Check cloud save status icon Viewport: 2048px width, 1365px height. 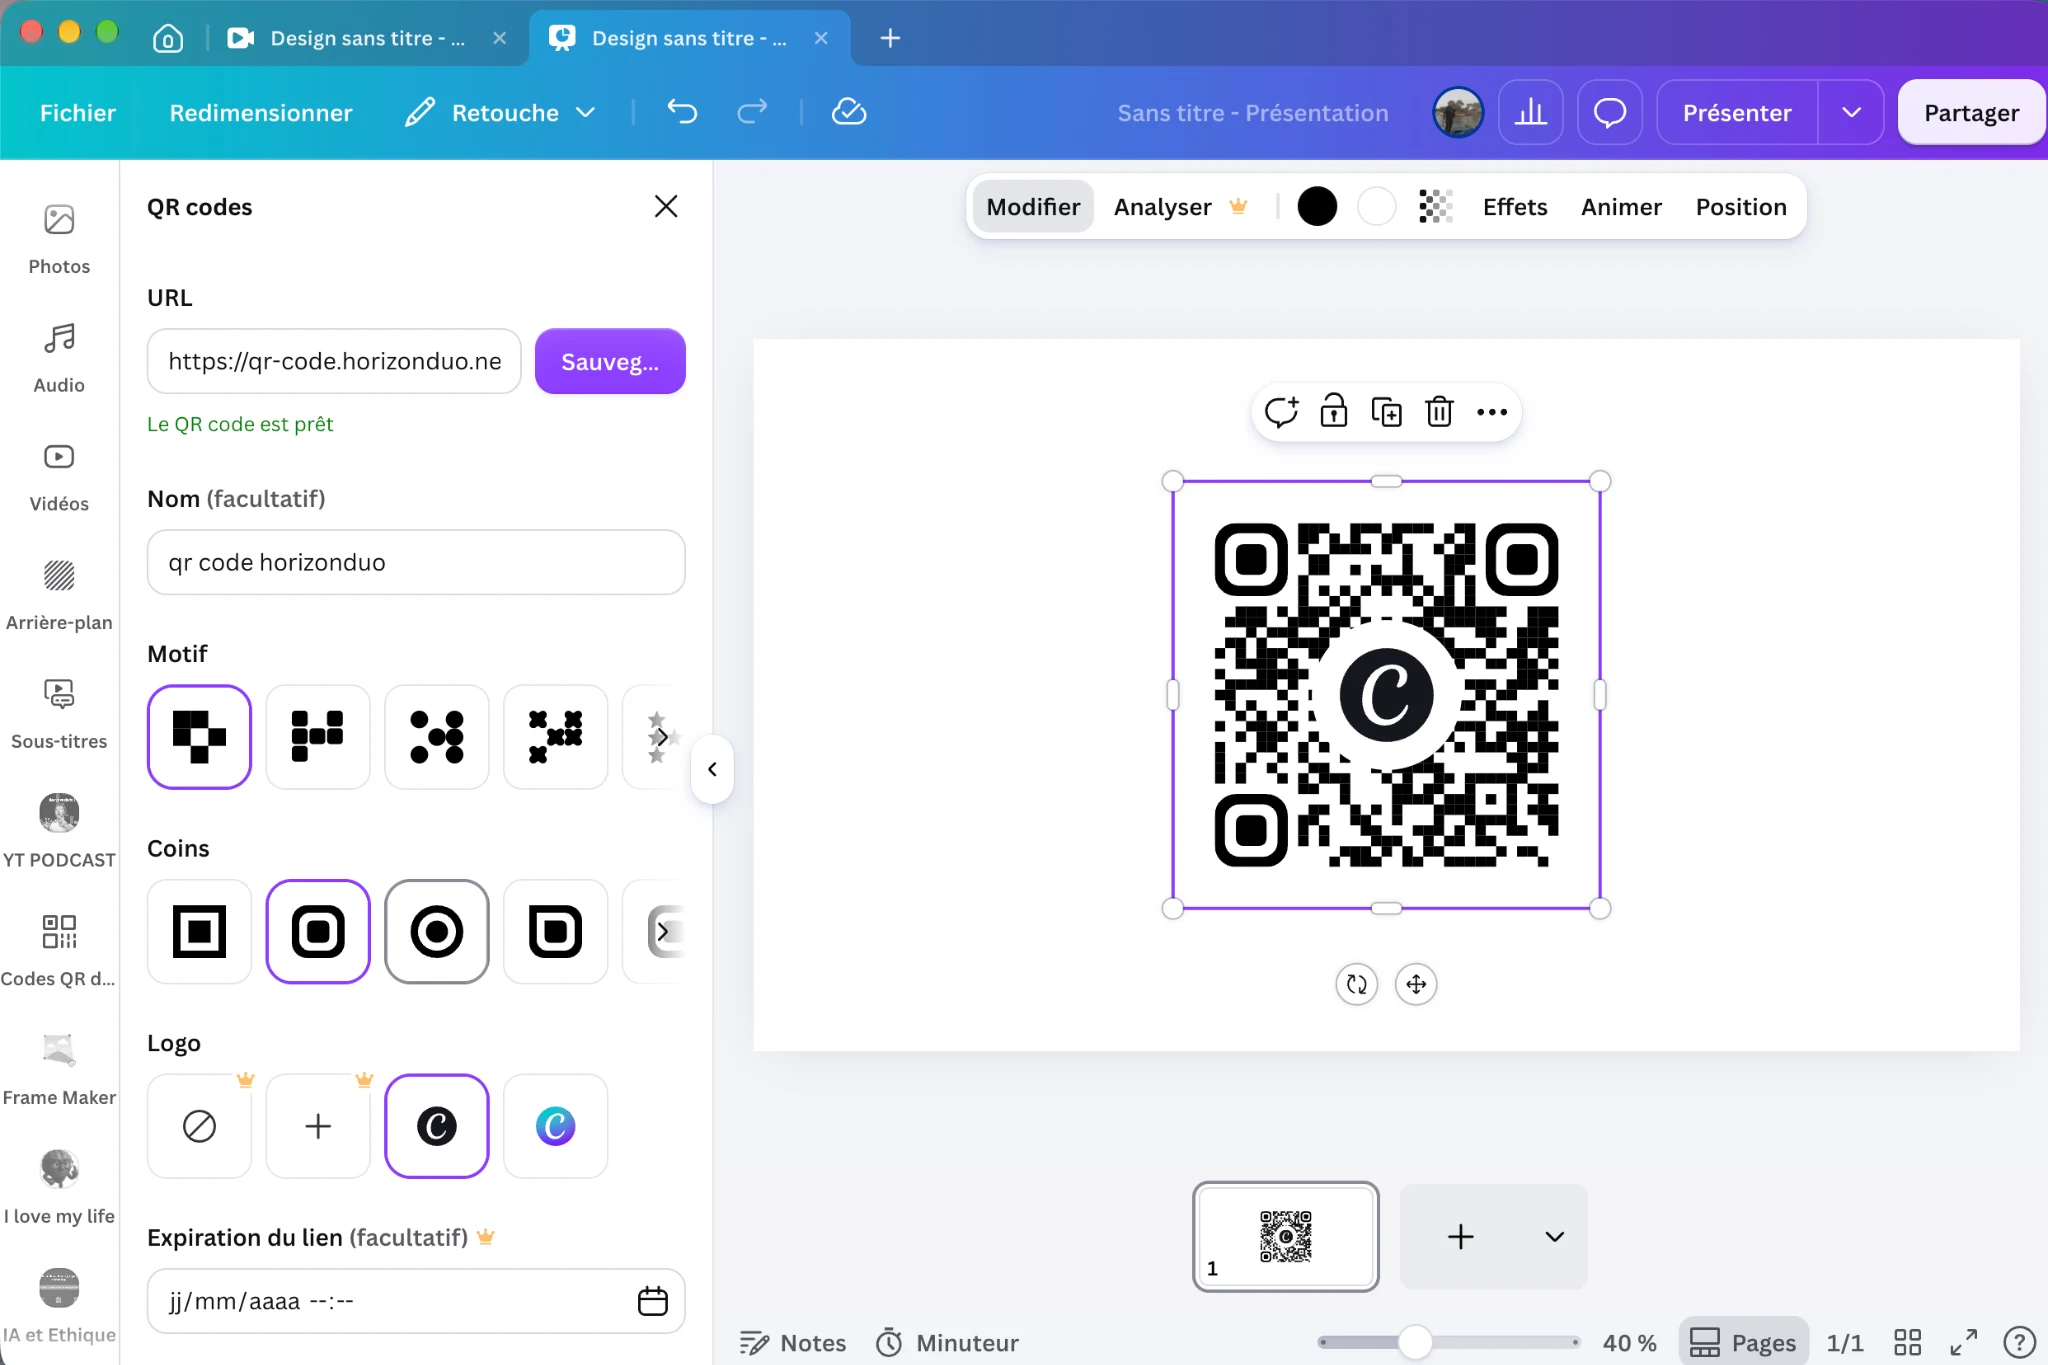pyautogui.click(x=849, y=112)
